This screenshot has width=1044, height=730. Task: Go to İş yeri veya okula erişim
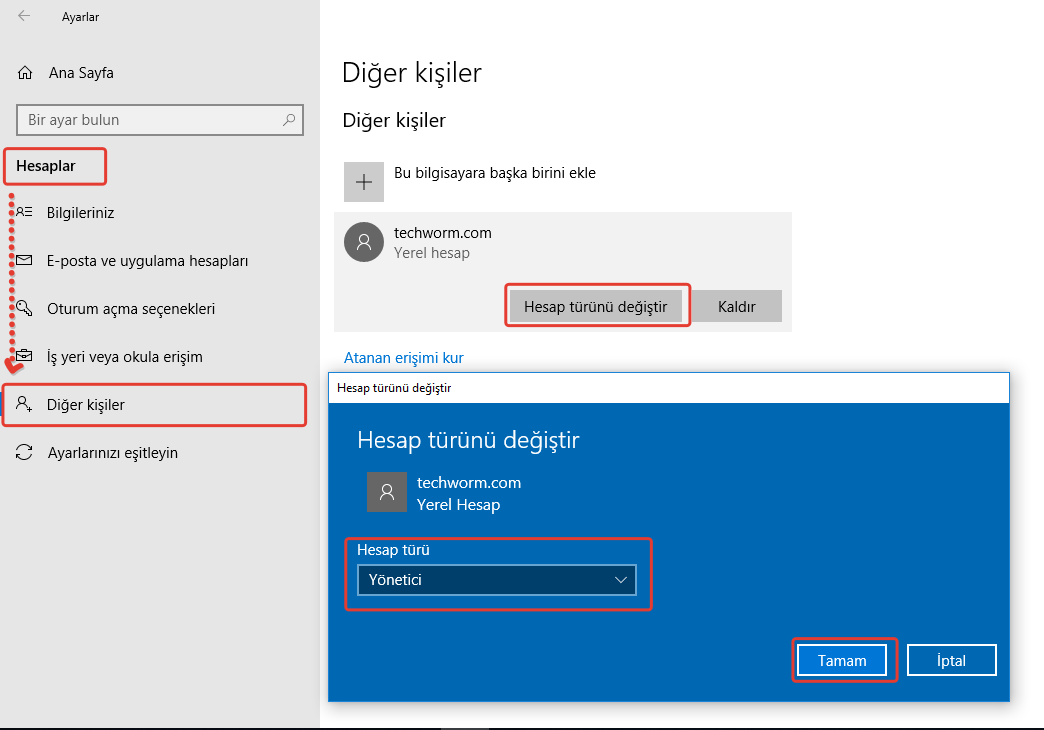tap(125, 357)
